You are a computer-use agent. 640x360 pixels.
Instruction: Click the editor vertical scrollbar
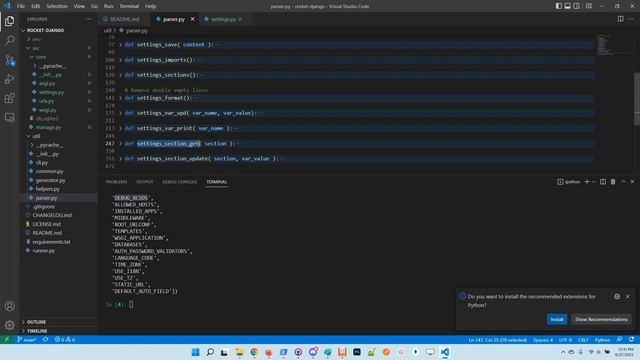pyautogui.click(x=637, y=98)
